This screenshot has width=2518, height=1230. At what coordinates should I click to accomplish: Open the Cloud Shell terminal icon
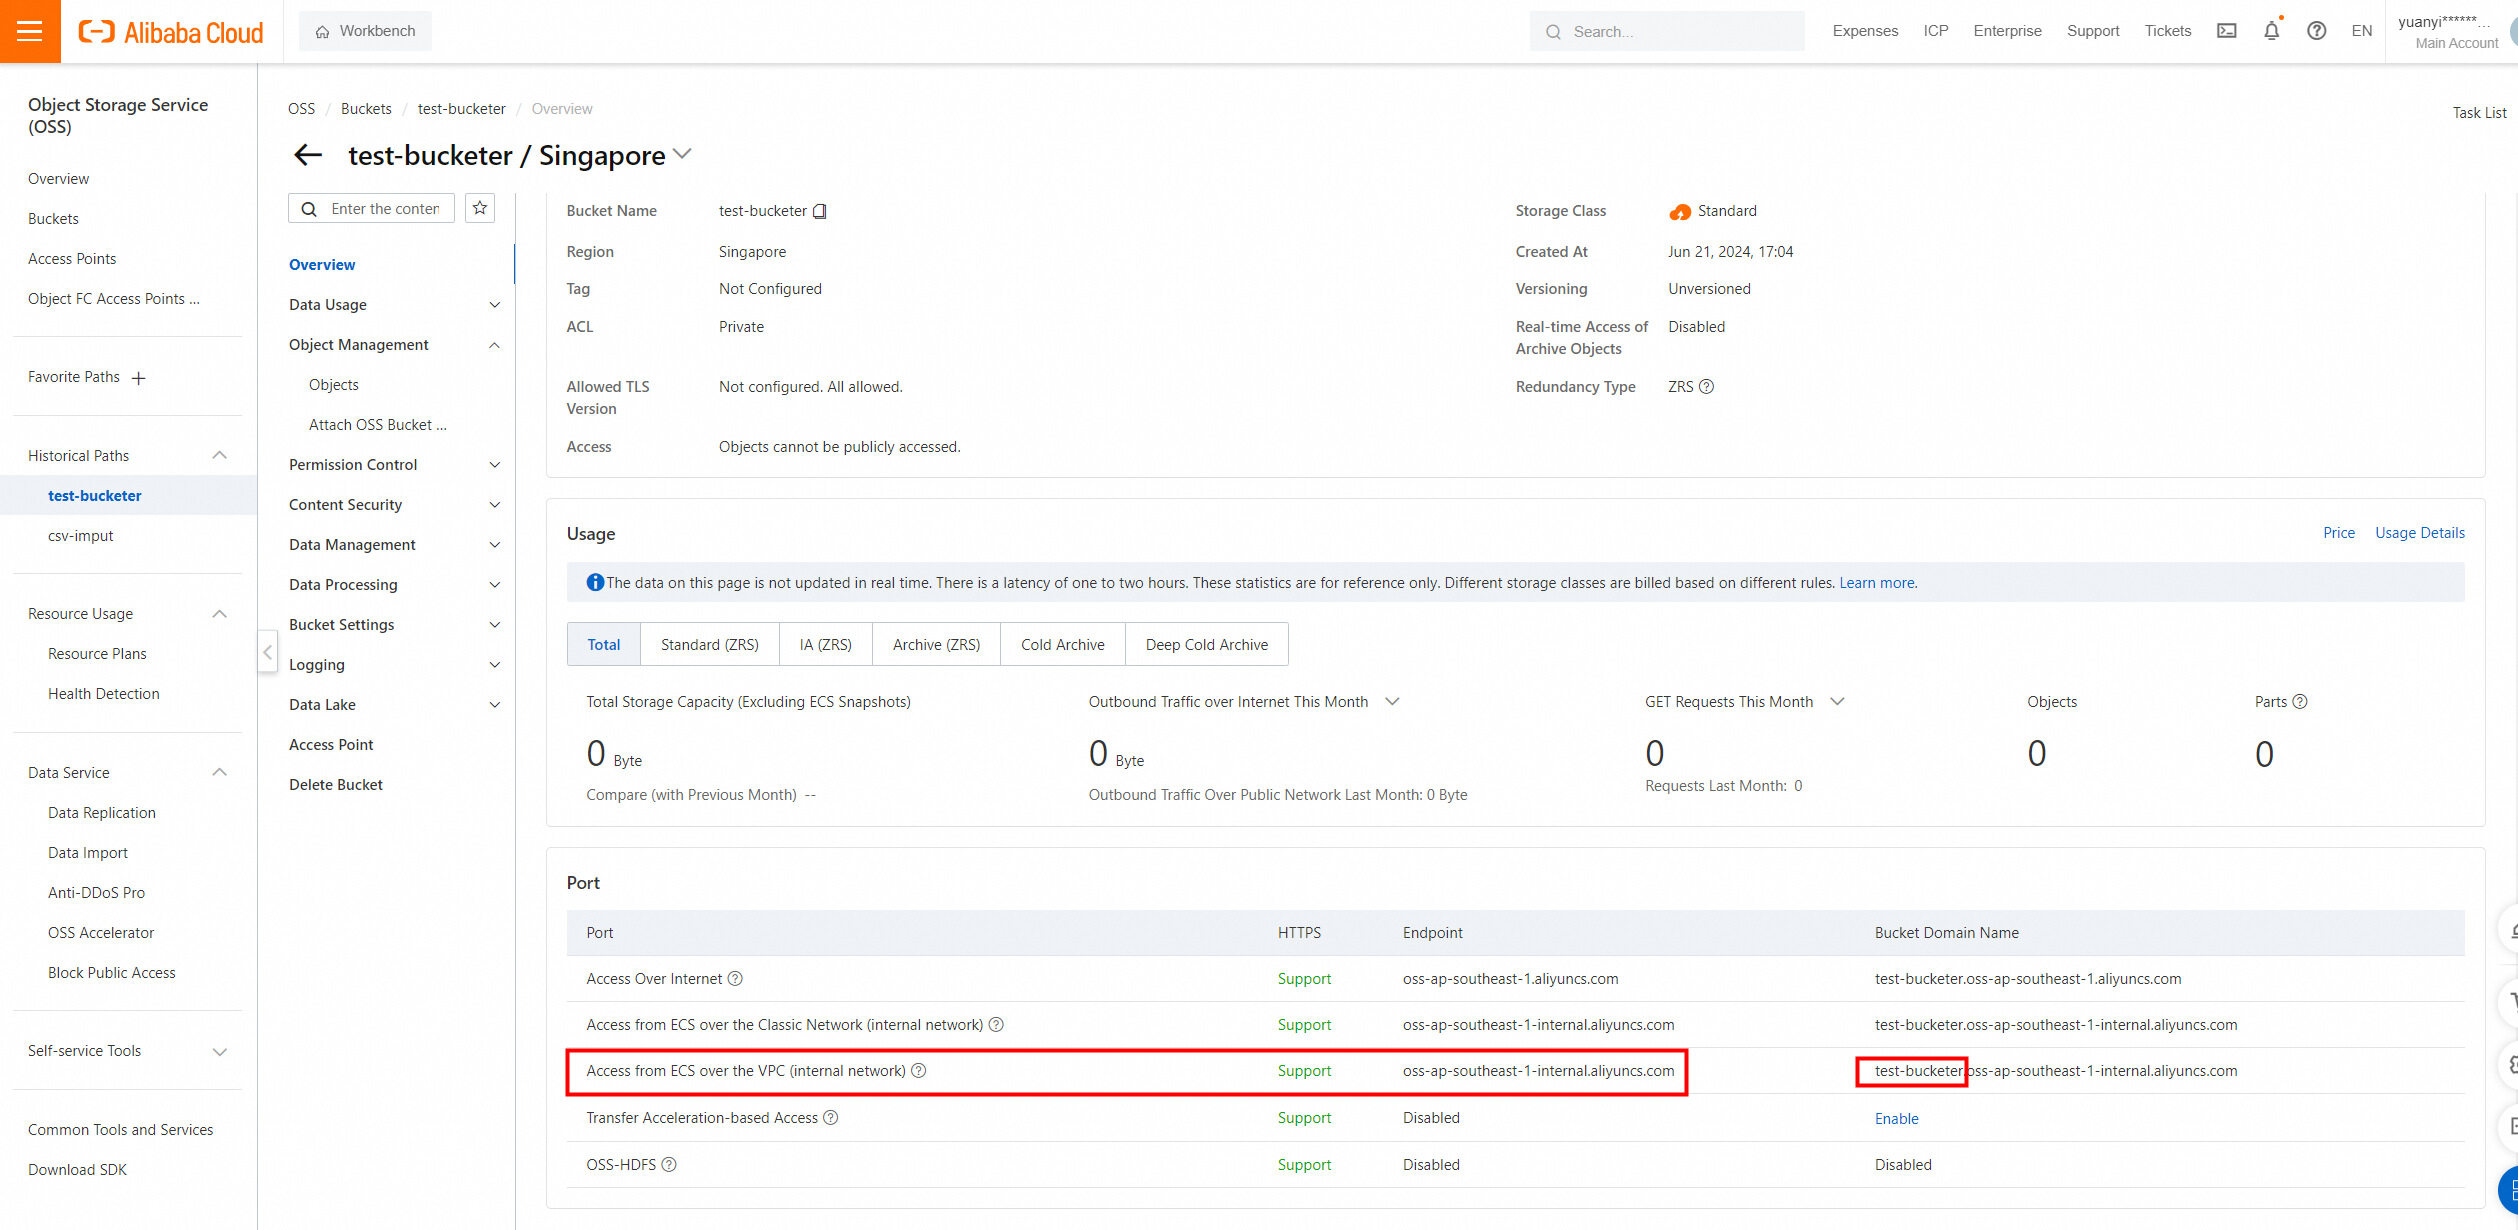tap(2226, 31)
